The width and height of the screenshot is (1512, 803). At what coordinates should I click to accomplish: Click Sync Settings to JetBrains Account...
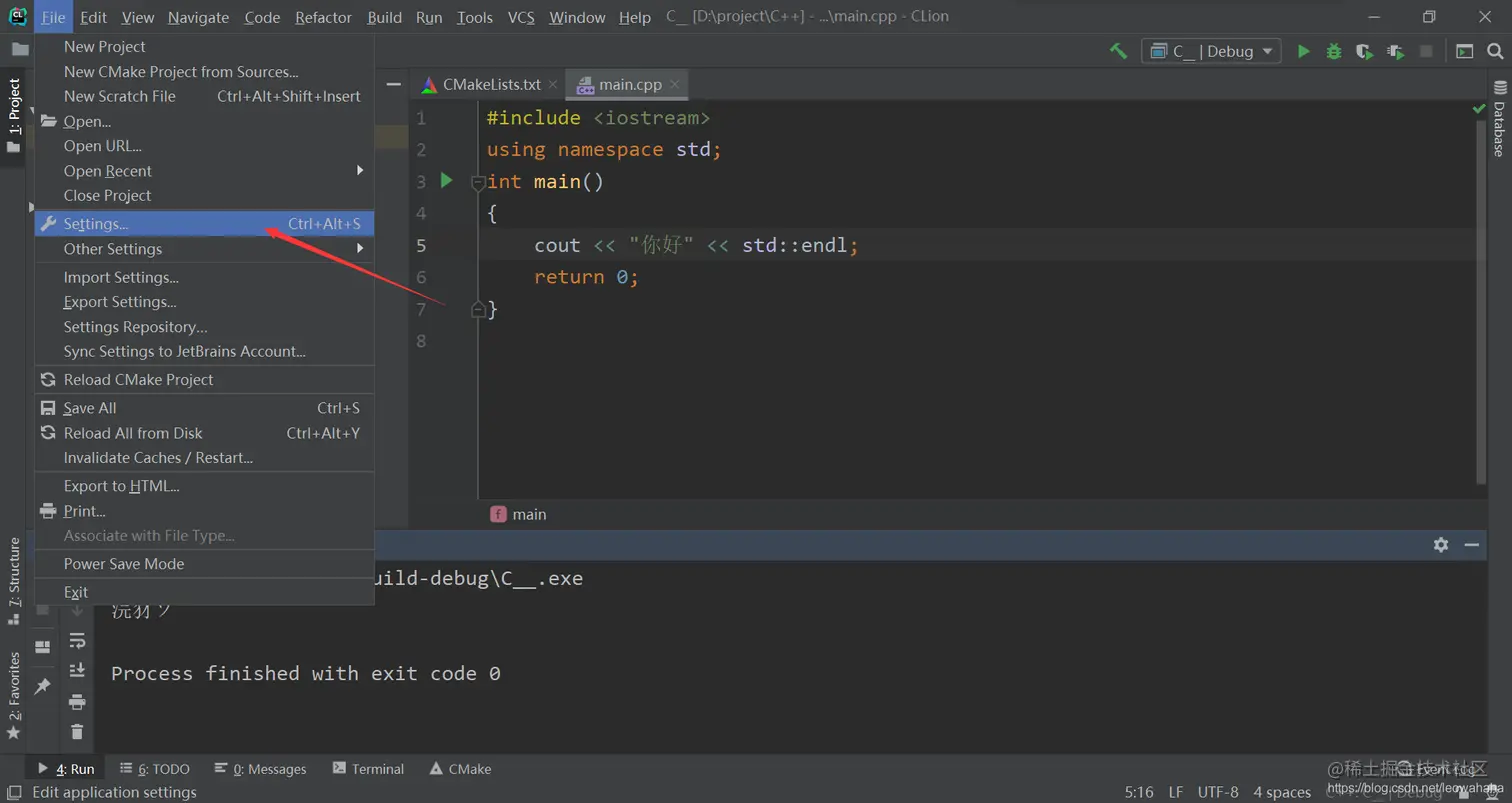(x=204, y=352)
